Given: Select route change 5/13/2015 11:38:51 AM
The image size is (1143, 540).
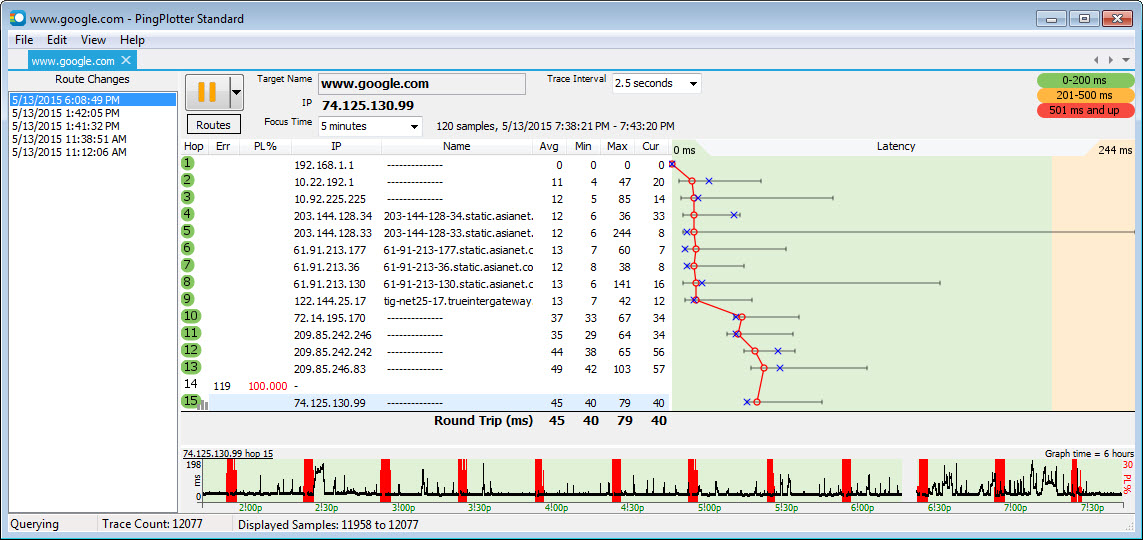Looking at the screenshot, I should tap(93, 139).
